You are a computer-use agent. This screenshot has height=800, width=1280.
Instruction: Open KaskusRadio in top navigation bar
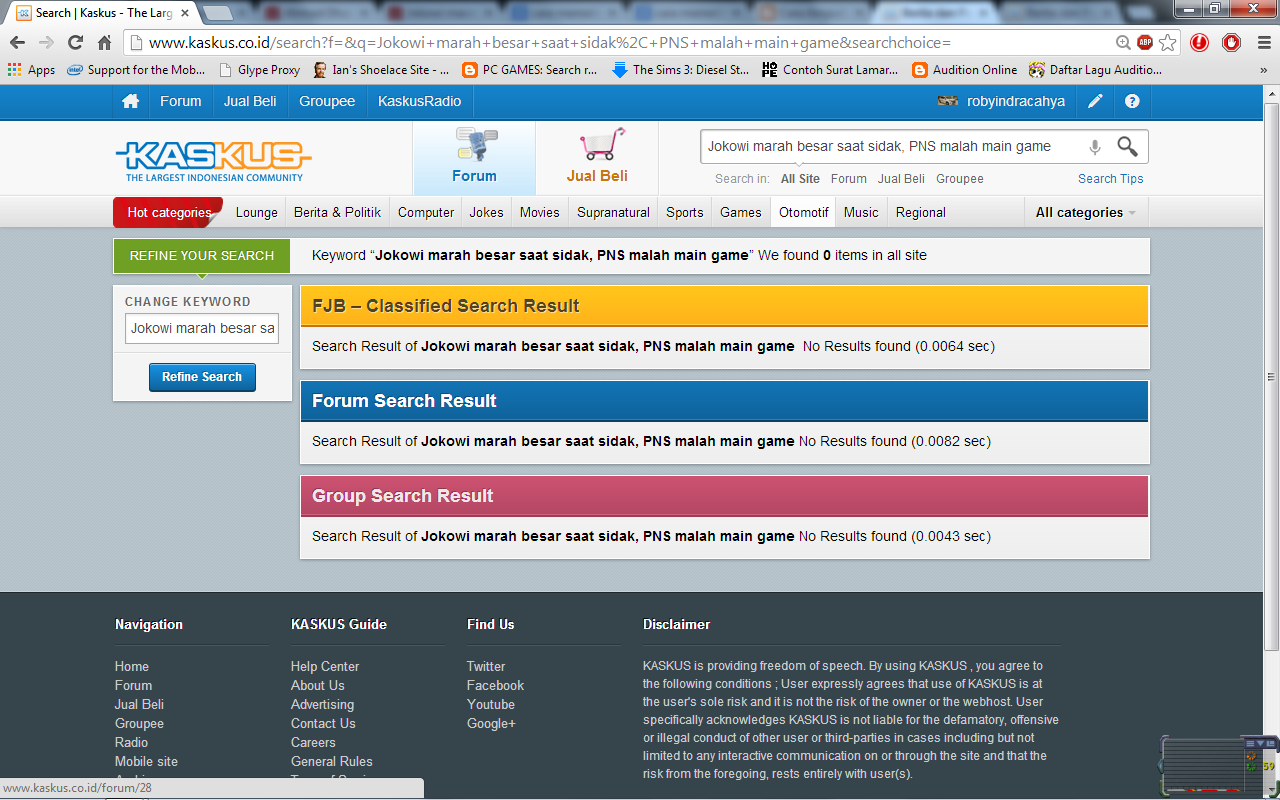[x=420, y=101]
